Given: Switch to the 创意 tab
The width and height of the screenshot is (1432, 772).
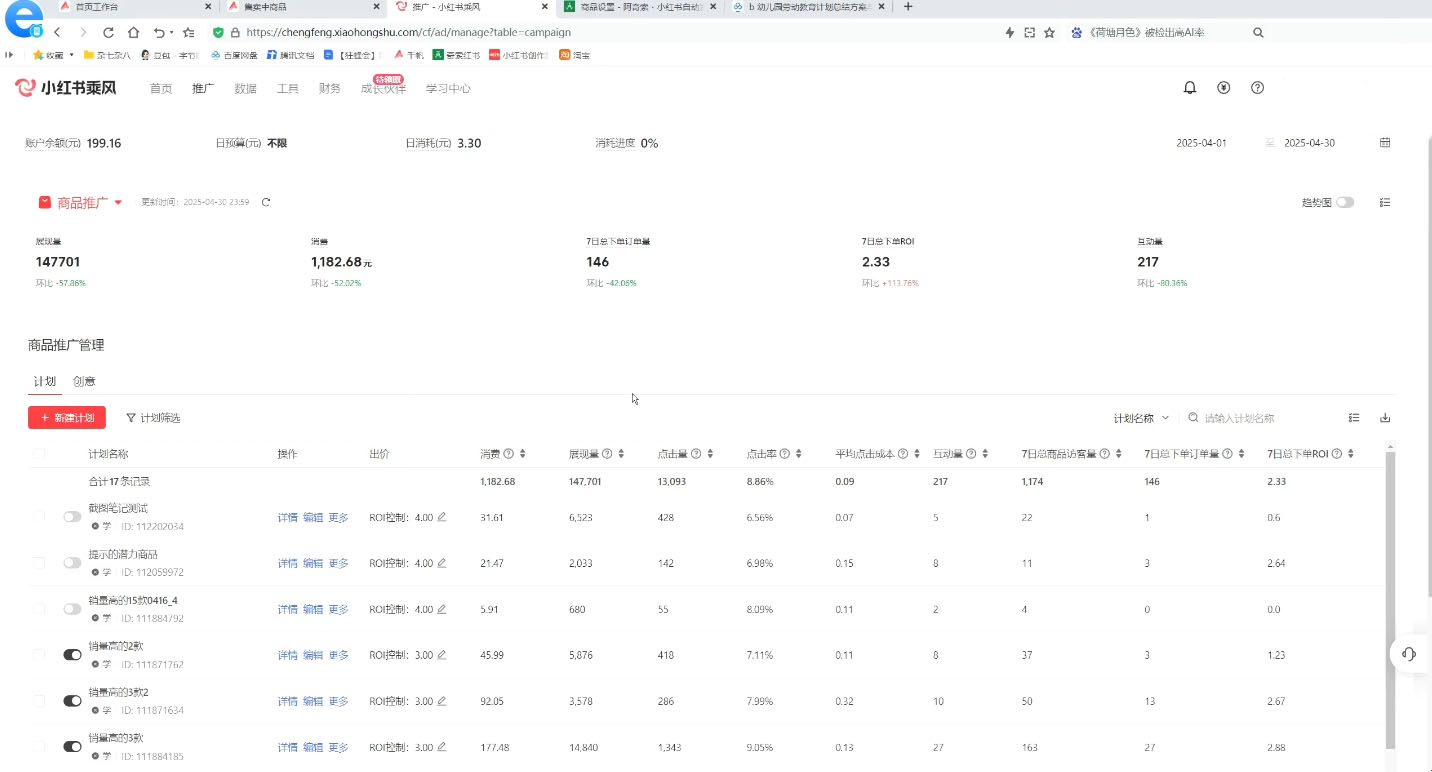Looking at the screenshot, I should 84,381.
